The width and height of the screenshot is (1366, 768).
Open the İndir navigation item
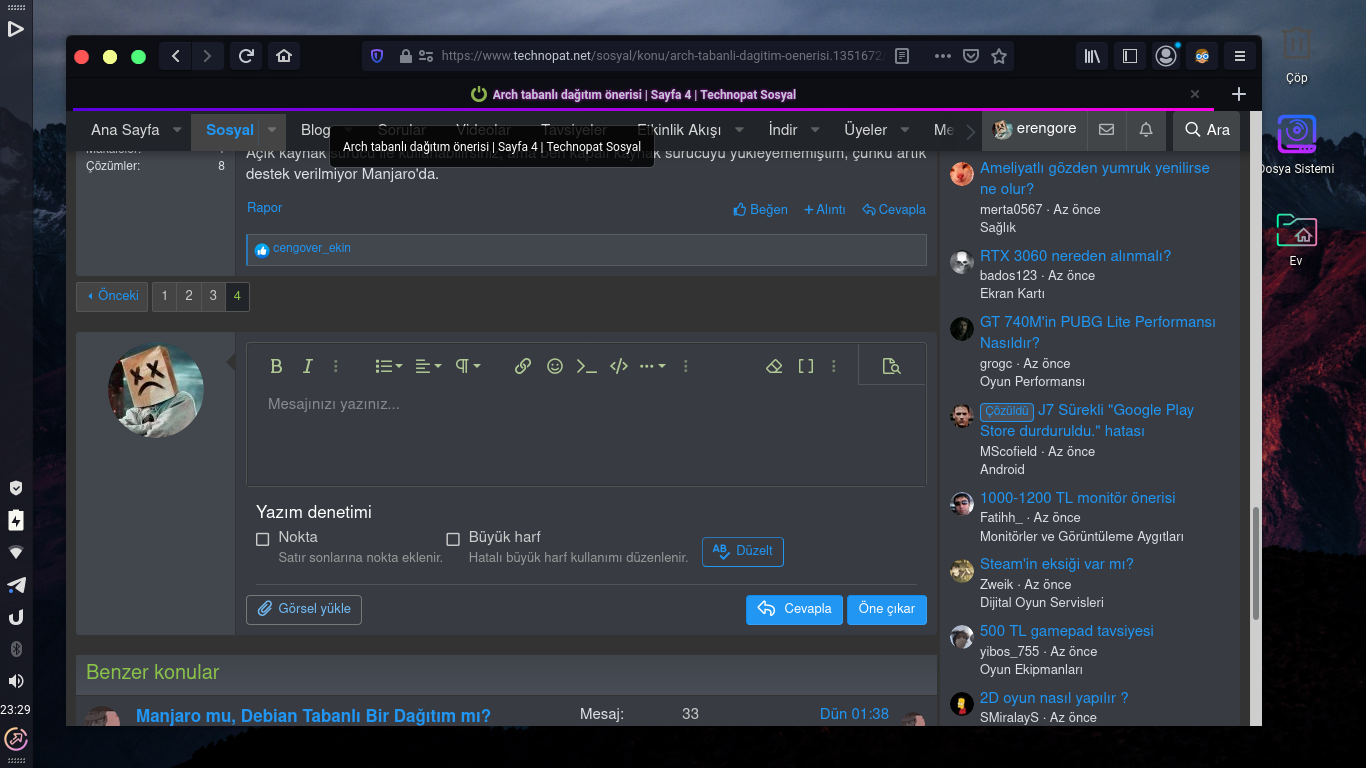coord(783,130)
